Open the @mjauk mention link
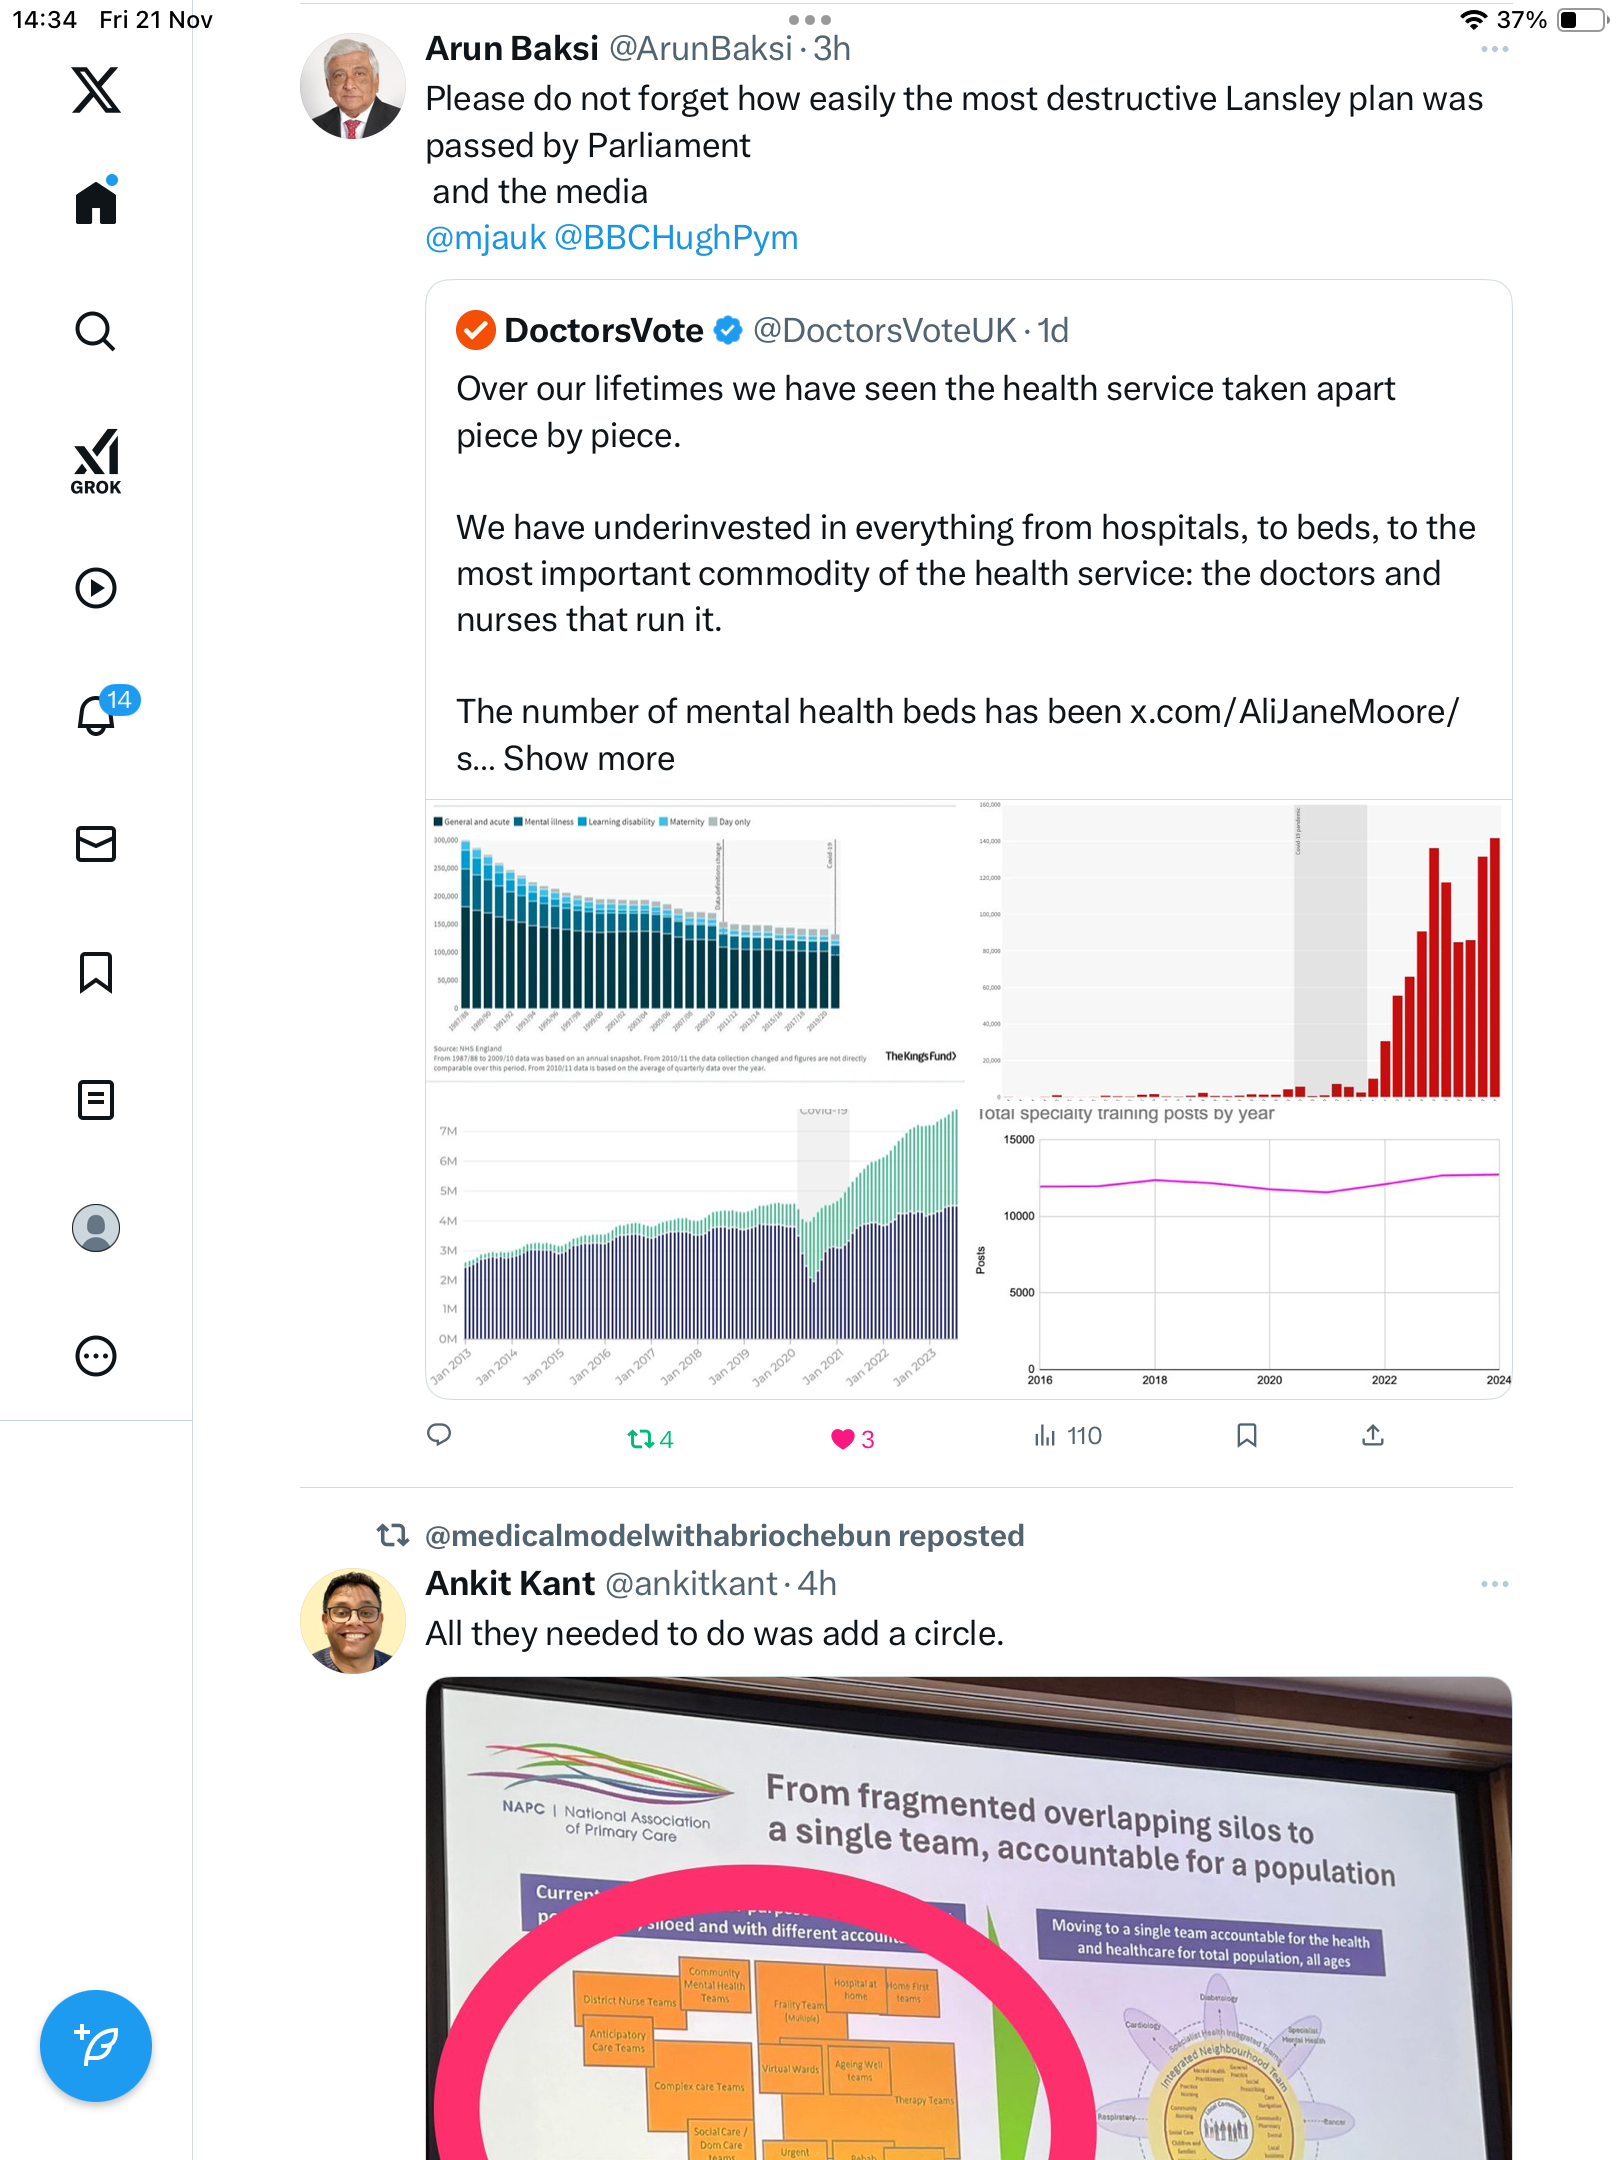The width and height of the screenshot is (1620, 2160). 486,238
